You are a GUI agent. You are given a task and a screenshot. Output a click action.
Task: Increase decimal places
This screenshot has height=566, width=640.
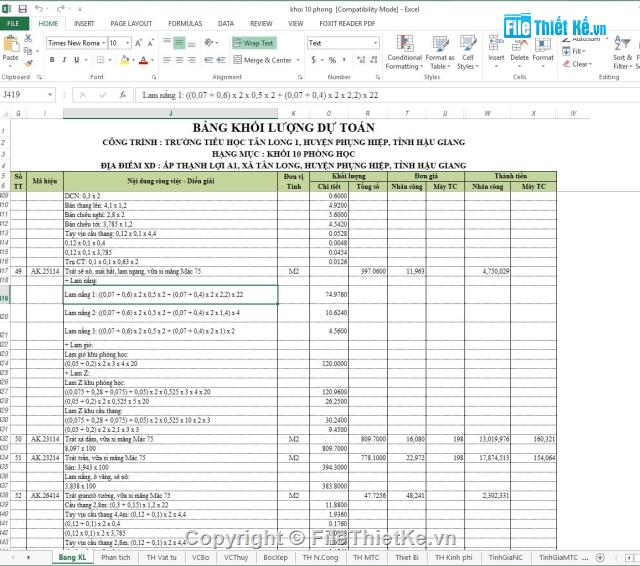(361, 60)
